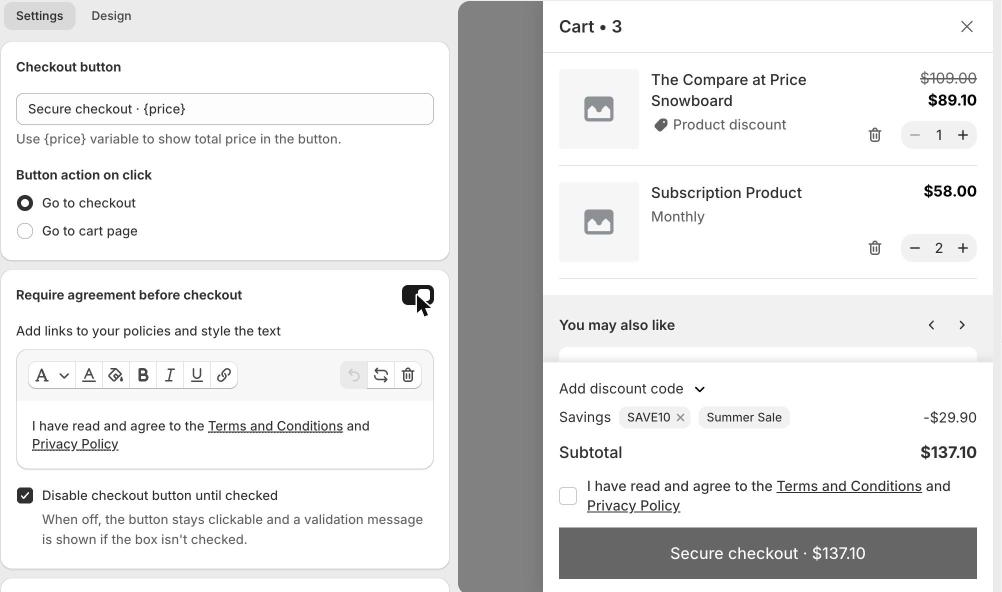
Task: Click the 'Subscription Product' title
Action: (x=726, y=192)
